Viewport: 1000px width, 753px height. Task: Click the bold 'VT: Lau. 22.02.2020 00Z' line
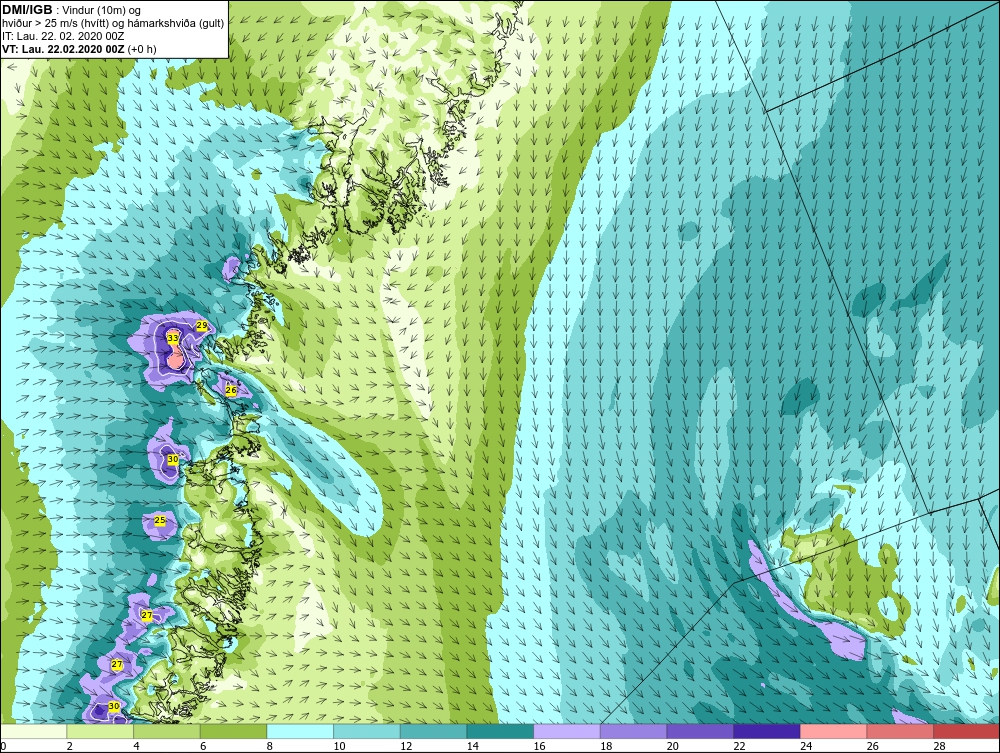[79, 48]
